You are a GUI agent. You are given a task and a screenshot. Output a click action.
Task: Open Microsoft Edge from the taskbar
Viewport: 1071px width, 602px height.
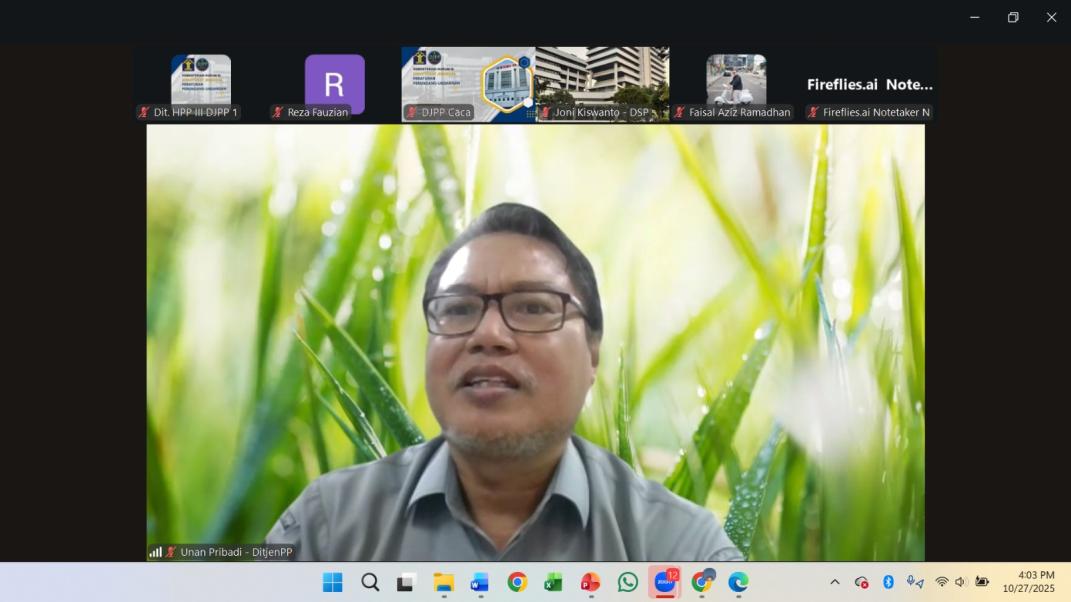738,582
